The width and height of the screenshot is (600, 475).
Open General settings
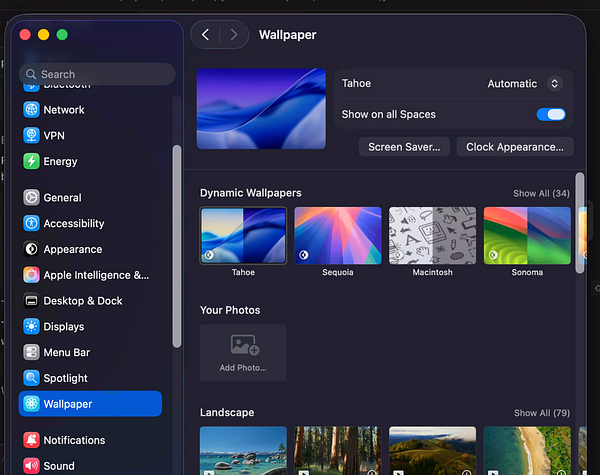coord(90,198)
